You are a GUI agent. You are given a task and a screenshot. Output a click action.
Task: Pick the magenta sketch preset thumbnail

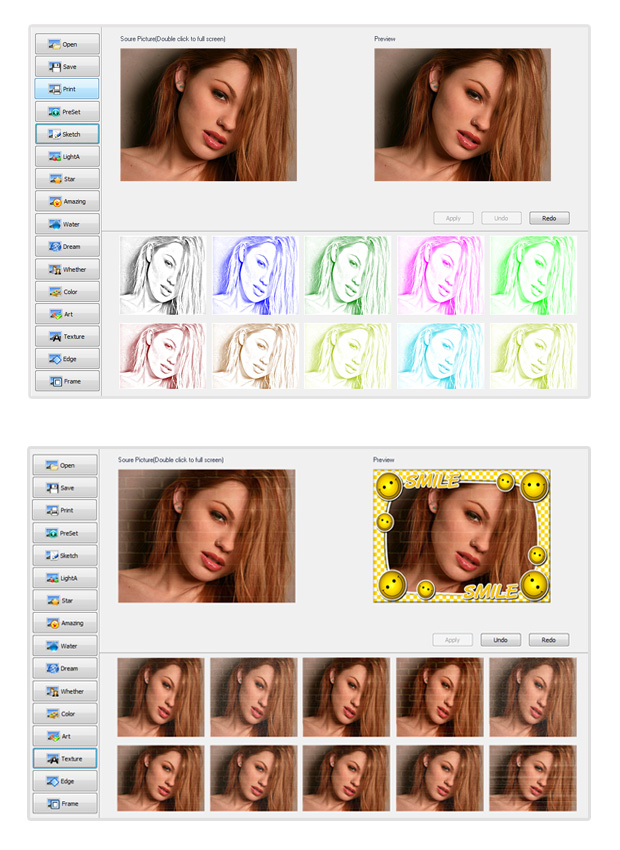[x=441, y=276]
